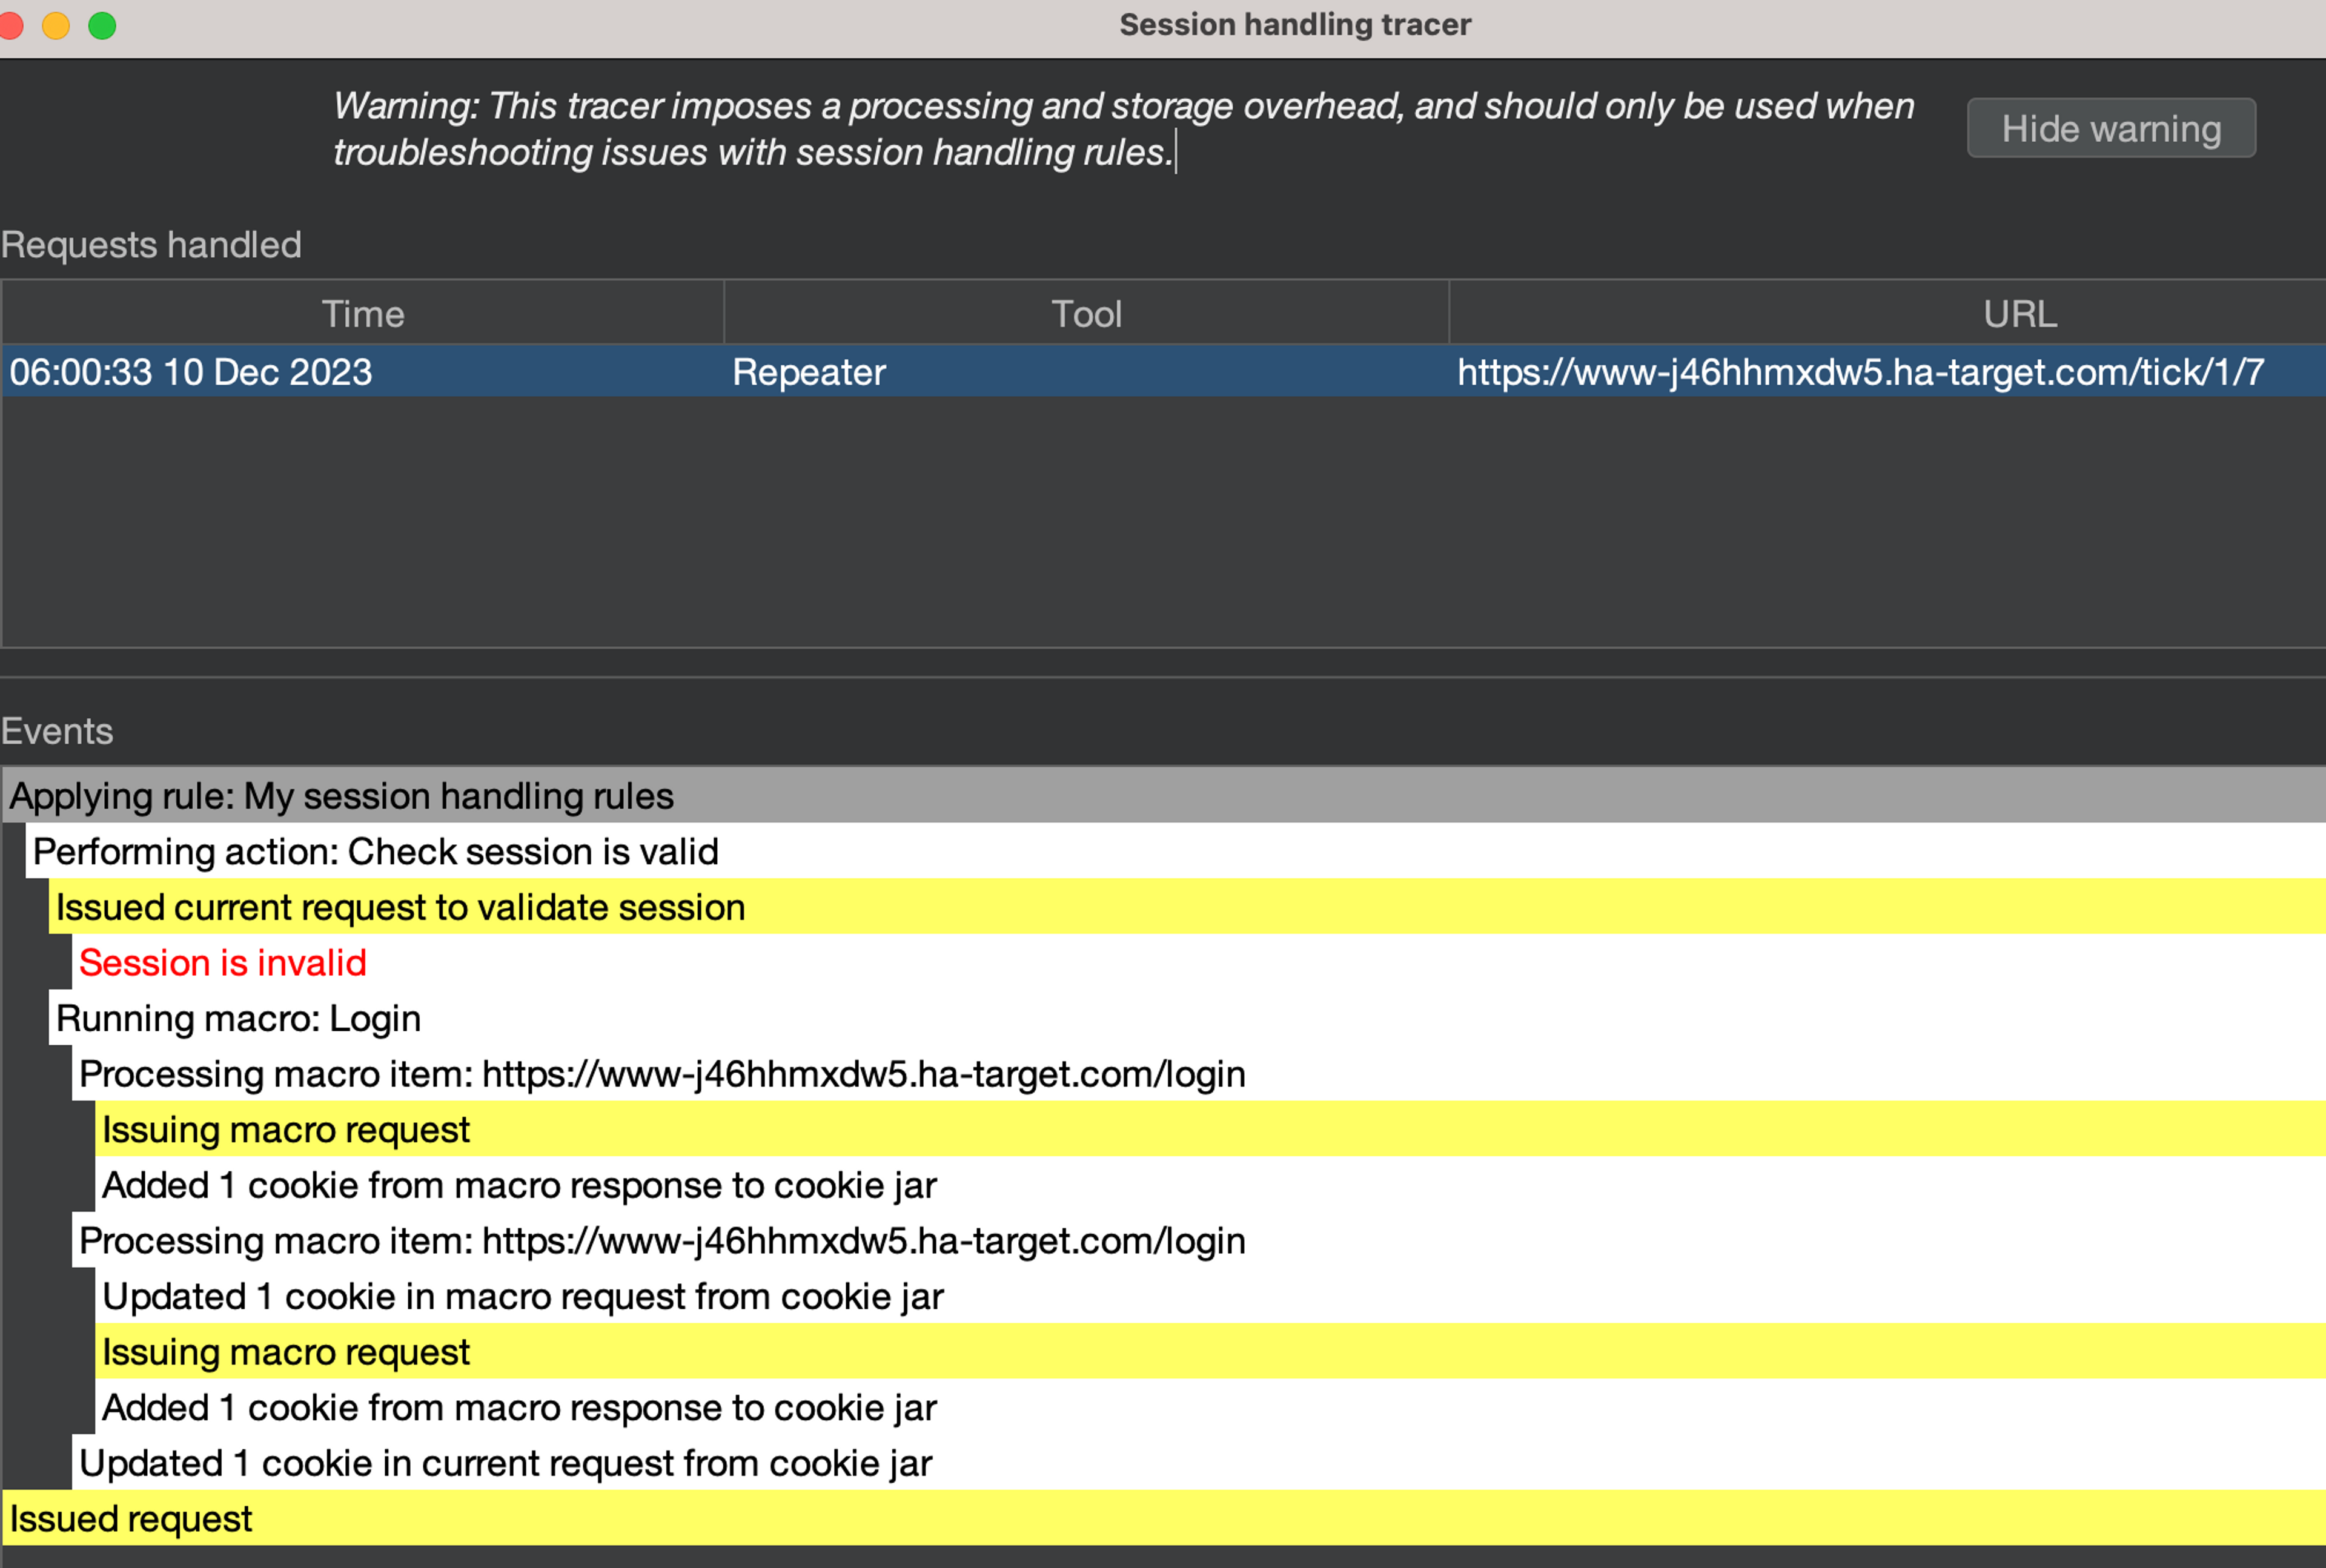Select the first 'Processing macro item' login event
The width and height of the screenshot is (2326, 1568).
coord(662,1074)
